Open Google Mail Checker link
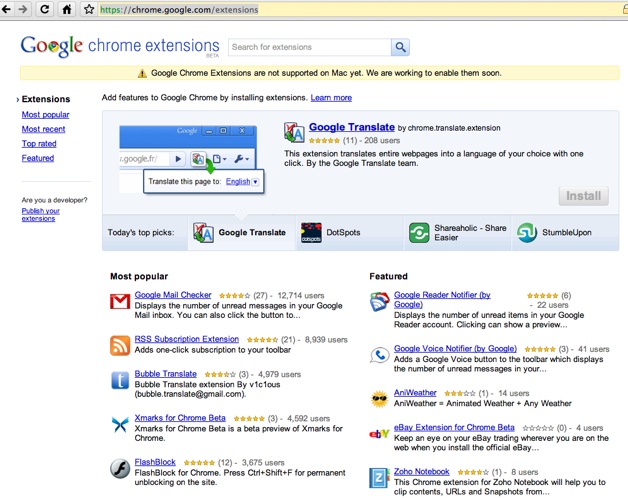Image resolution: width=628 pixels, height=498 pixels. (x=173, y=295)
